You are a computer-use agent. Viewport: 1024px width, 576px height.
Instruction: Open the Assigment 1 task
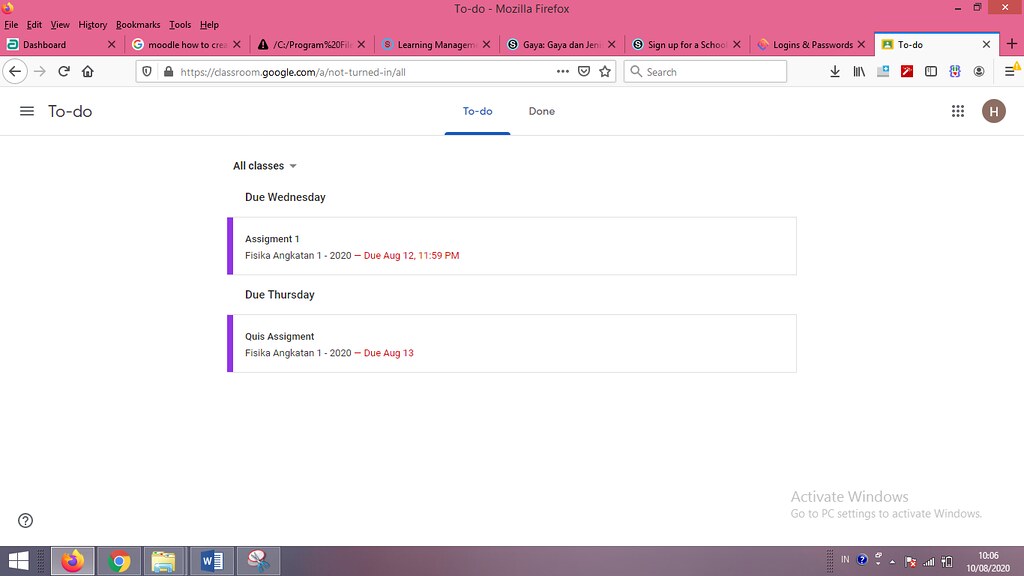tap(511, 246)
